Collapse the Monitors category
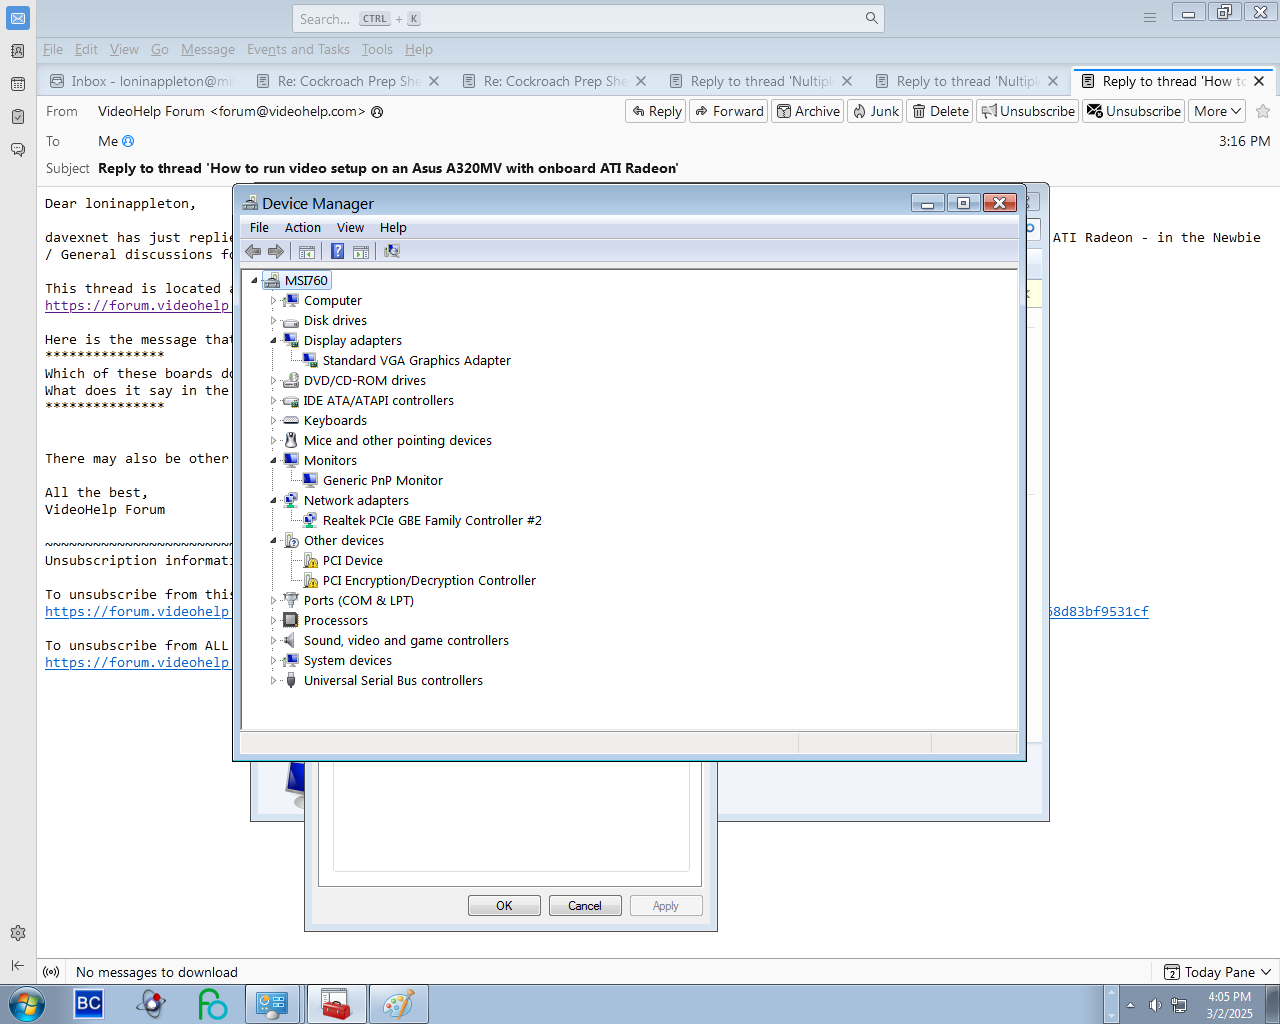The width and height of the screenshot is (1280, 1024). click(x=273, y=460)
